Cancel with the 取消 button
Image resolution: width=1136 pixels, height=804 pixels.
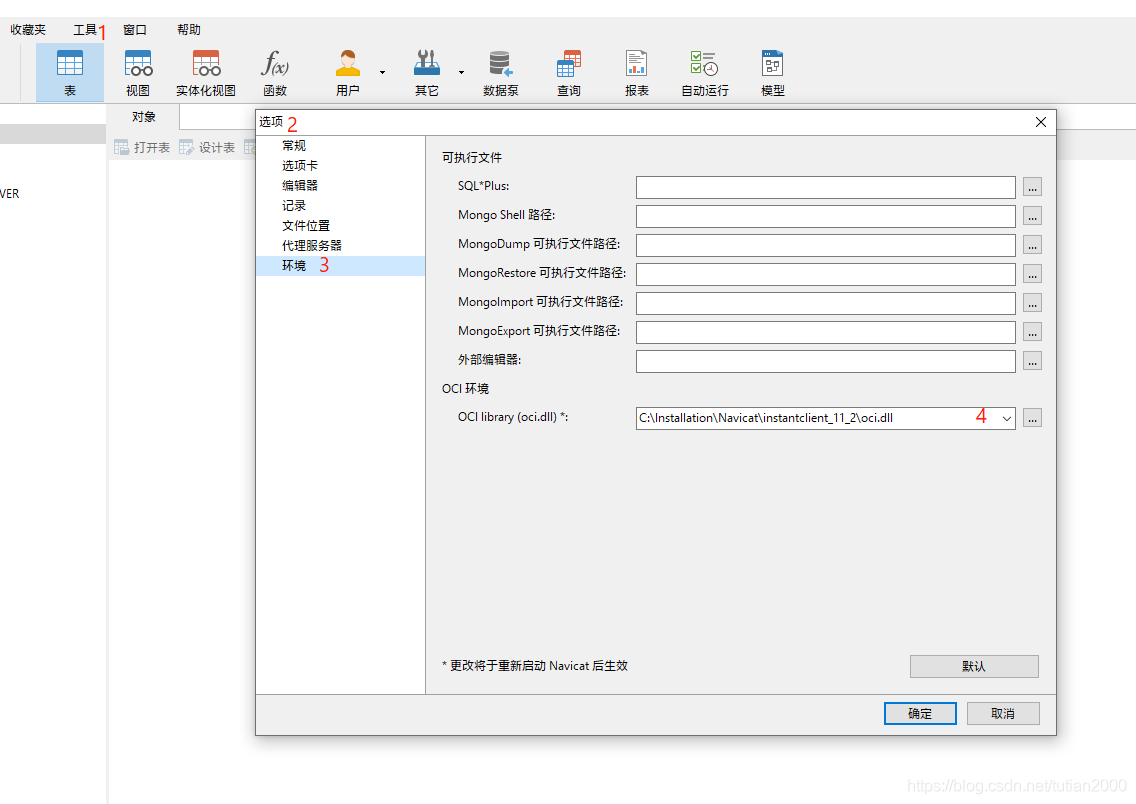(x=1003, y=713)
